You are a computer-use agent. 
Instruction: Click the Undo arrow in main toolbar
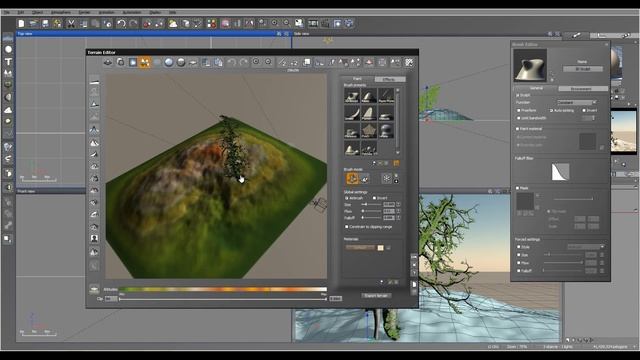(x=121, y=24)
